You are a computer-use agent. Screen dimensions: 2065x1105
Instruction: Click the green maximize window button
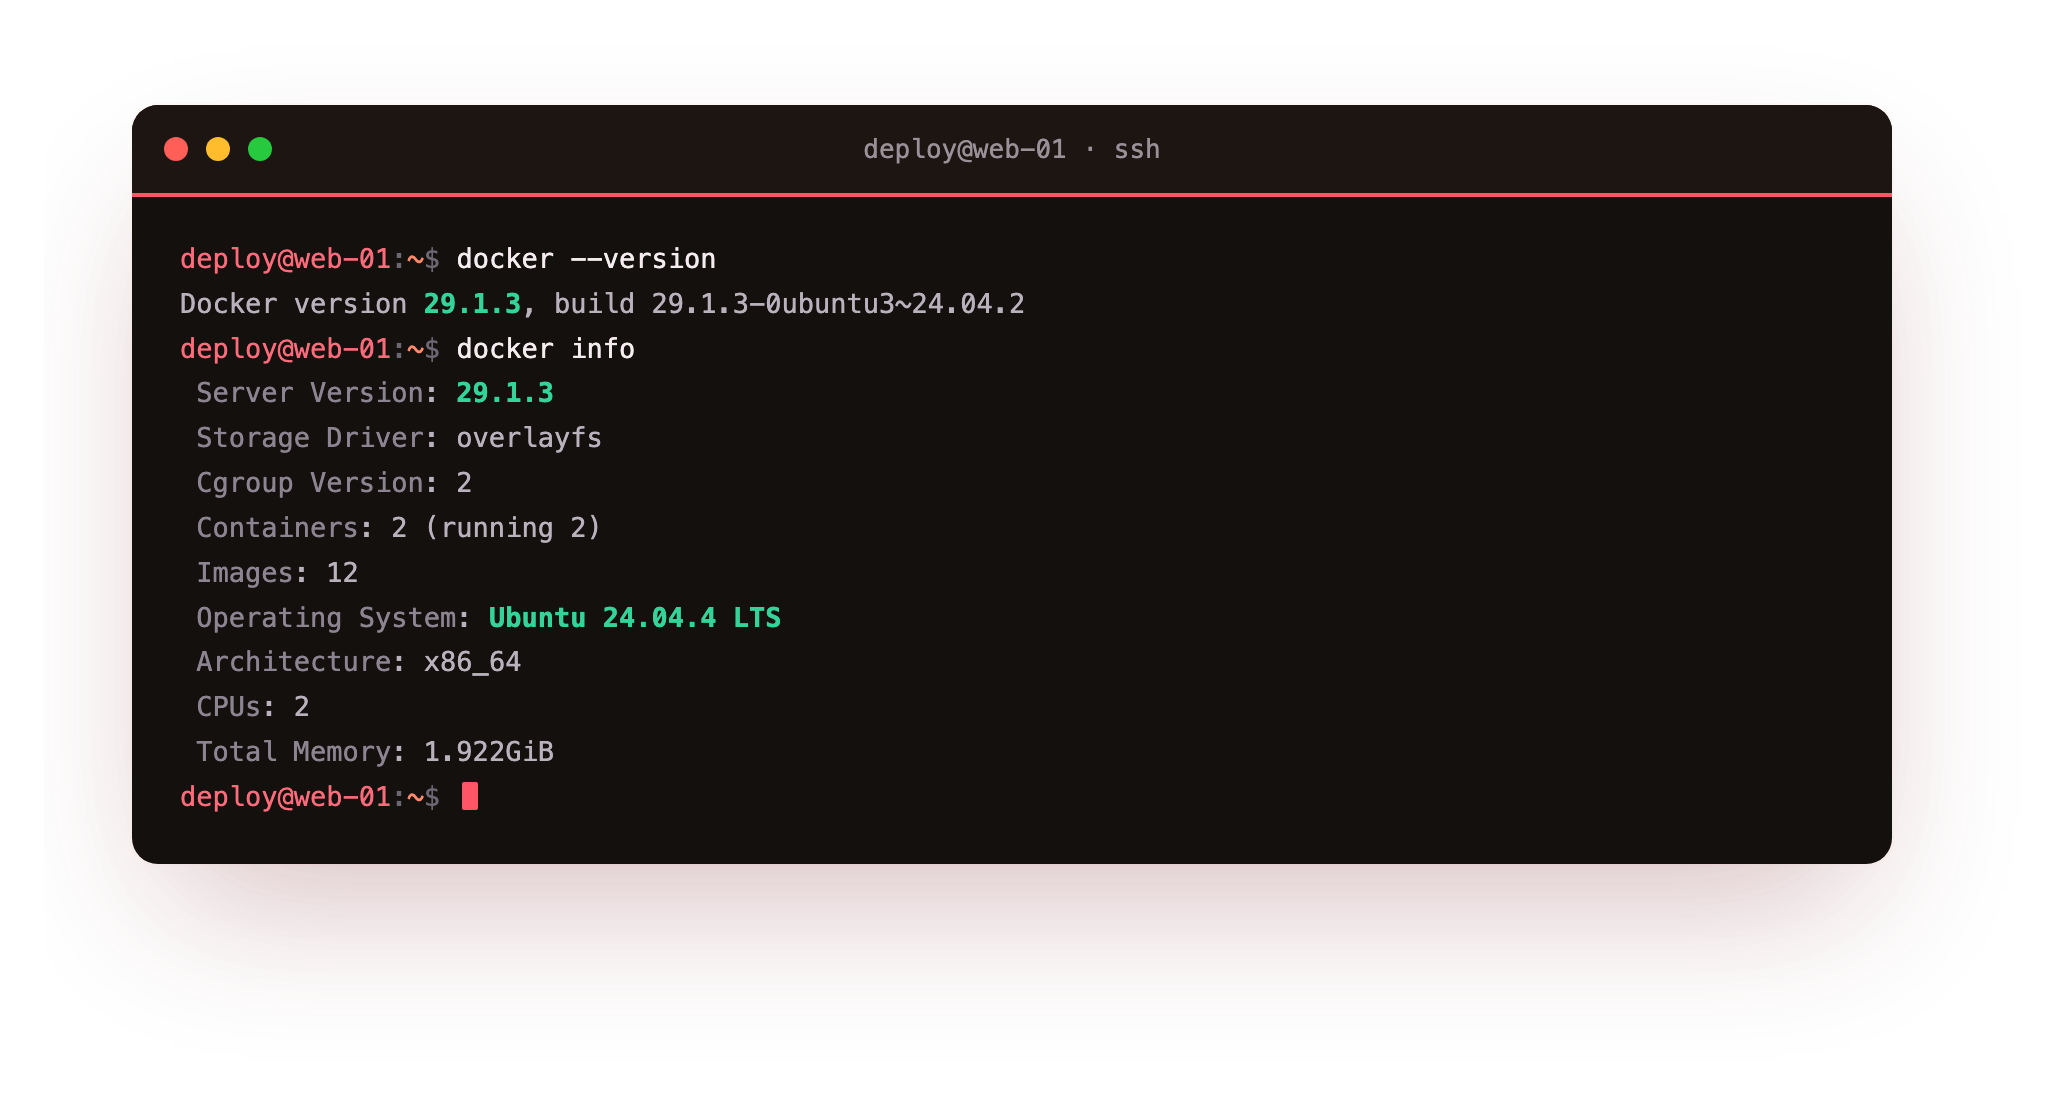pos(260,149)
